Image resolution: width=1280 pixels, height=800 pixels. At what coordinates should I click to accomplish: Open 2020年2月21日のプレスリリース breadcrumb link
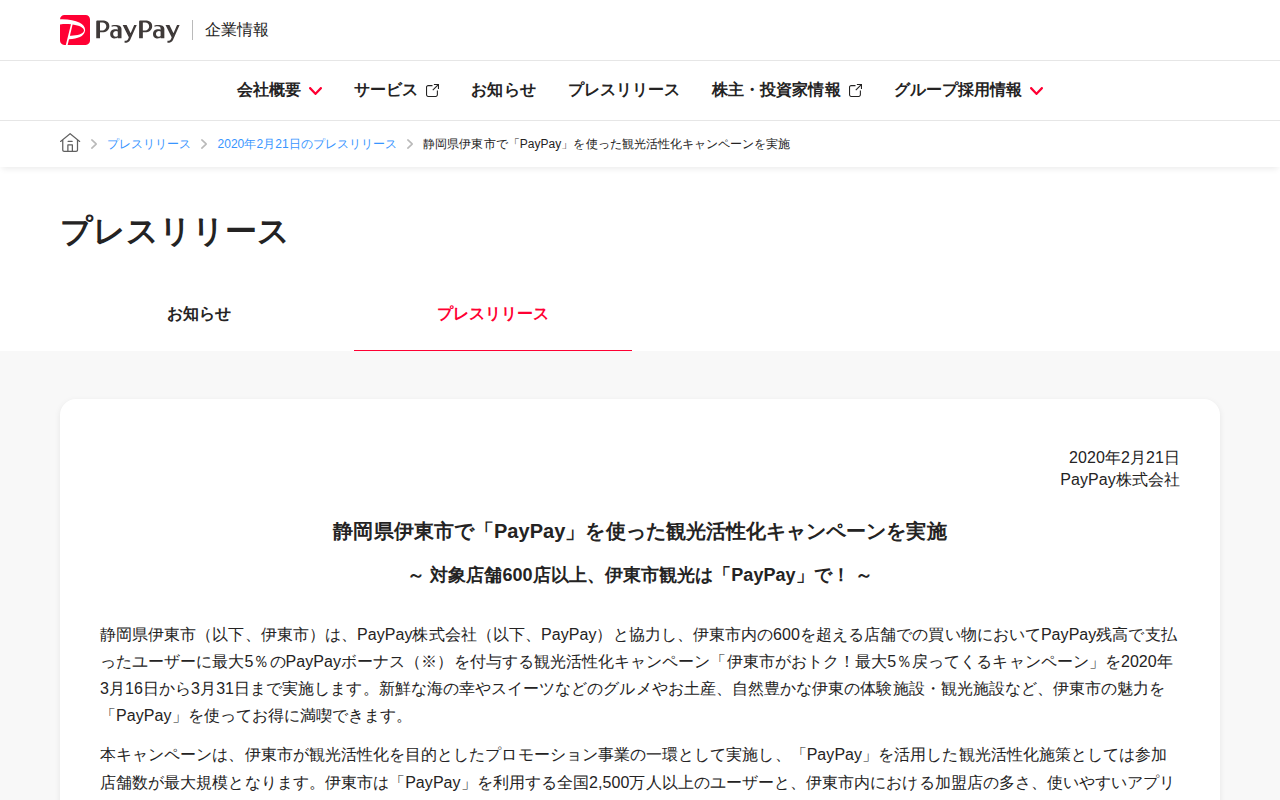coord(307,144)
